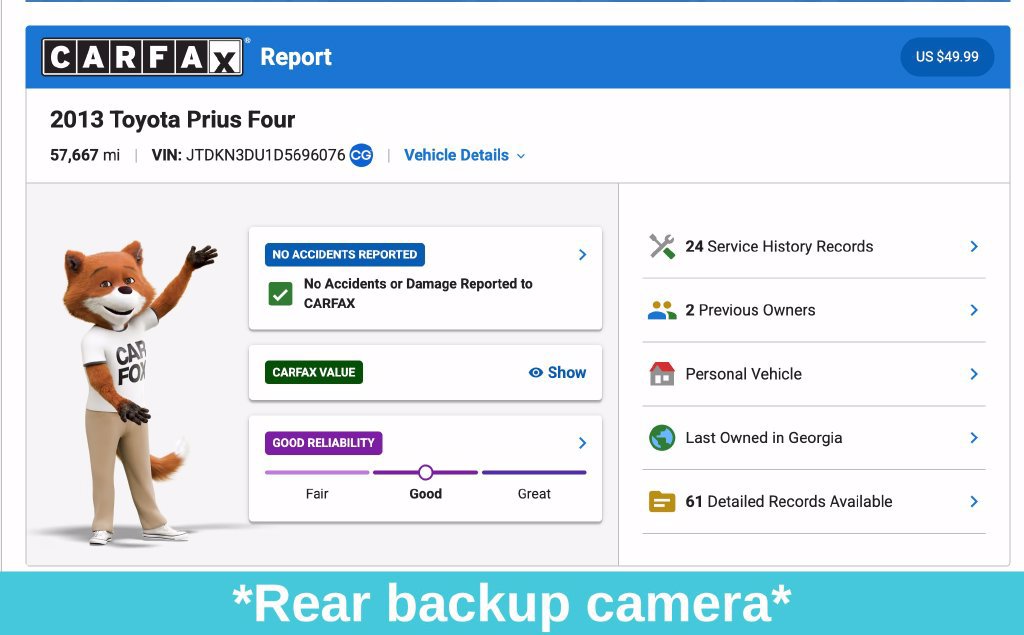Click the wrench and screwdriver service icon
1024x635 pixels.
[x=662, y=246]
